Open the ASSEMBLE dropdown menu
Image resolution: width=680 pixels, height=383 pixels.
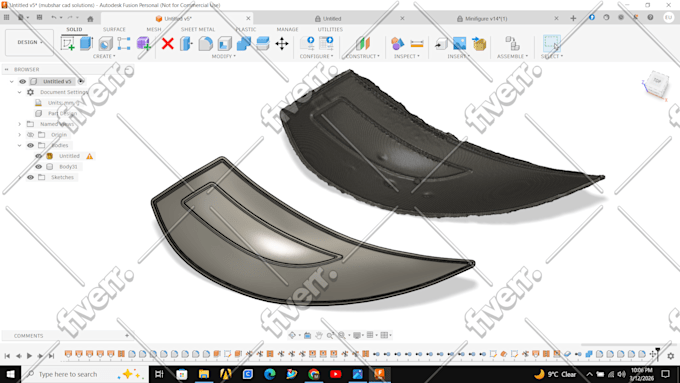[x=512, y=56]
